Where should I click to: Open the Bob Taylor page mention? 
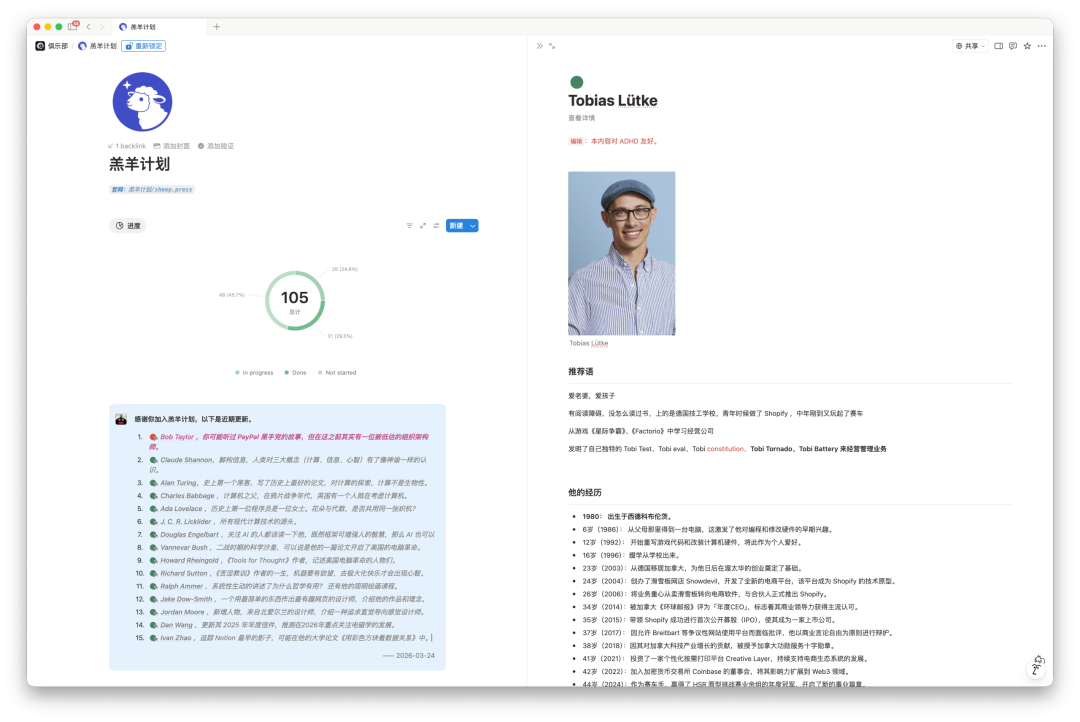[172, 437]
